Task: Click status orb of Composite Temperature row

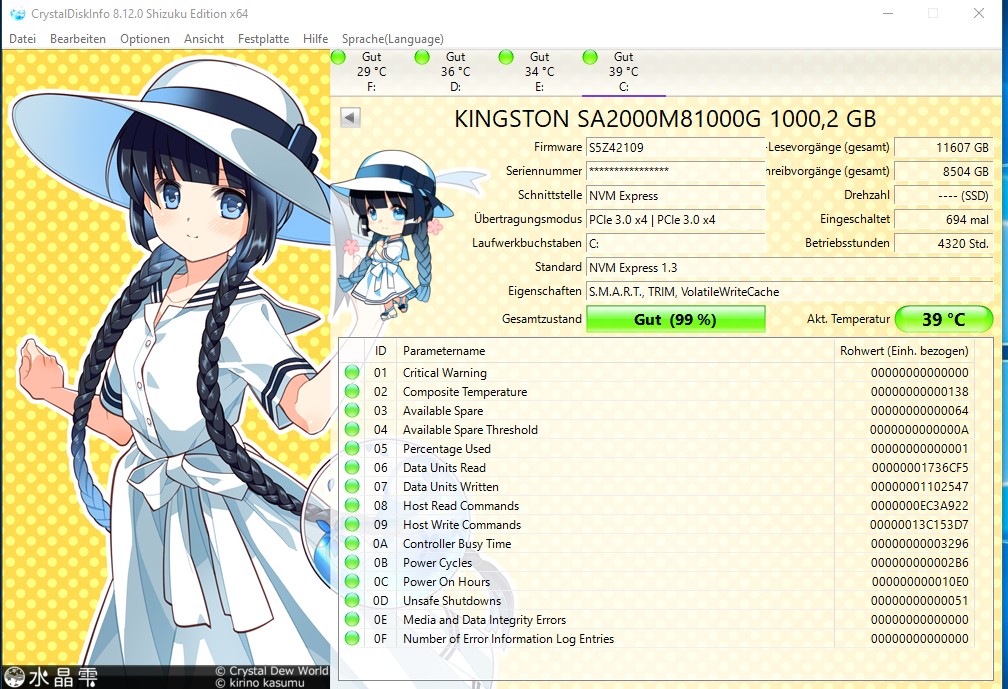Action: 352,391
